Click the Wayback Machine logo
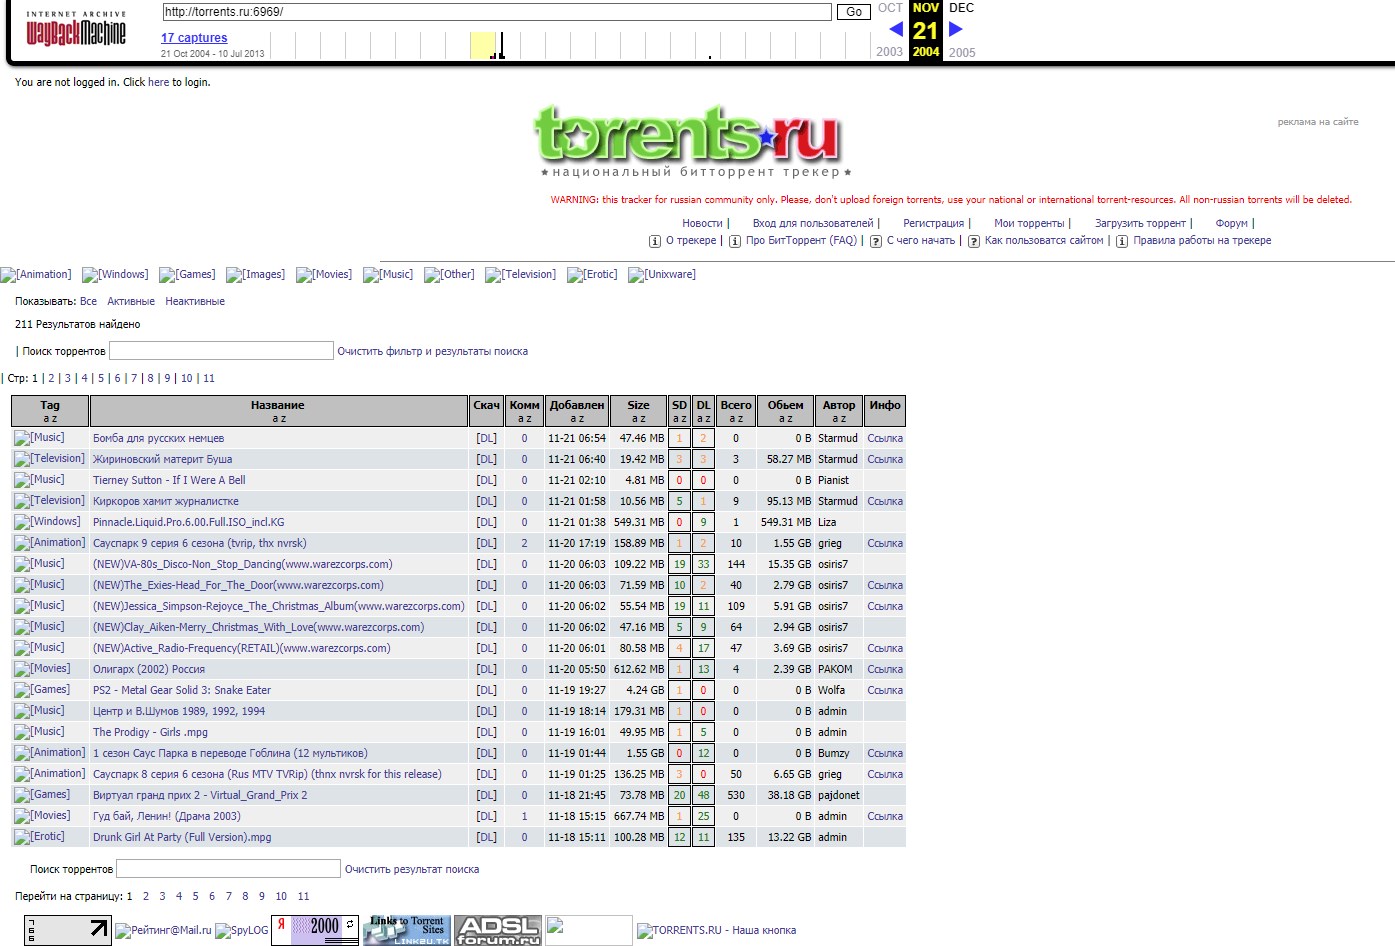Screen dimensions: 1395x946 point(76,30)
